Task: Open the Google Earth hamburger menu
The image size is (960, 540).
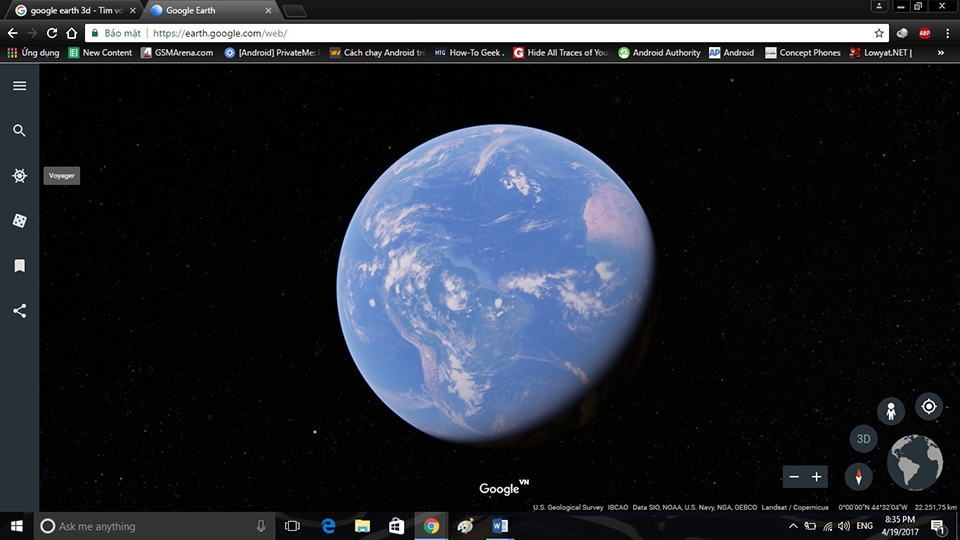Action: 20,86
